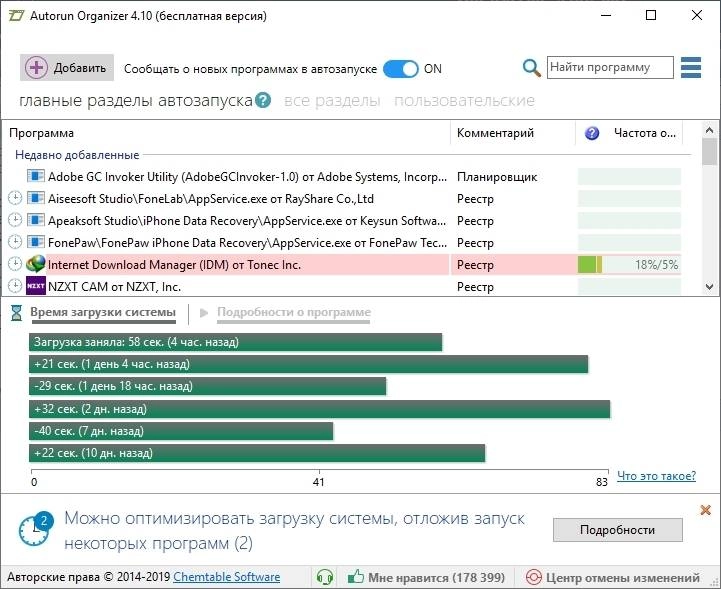
Task: Open the Chemtable Software link
Action: (x=227, y=577)
